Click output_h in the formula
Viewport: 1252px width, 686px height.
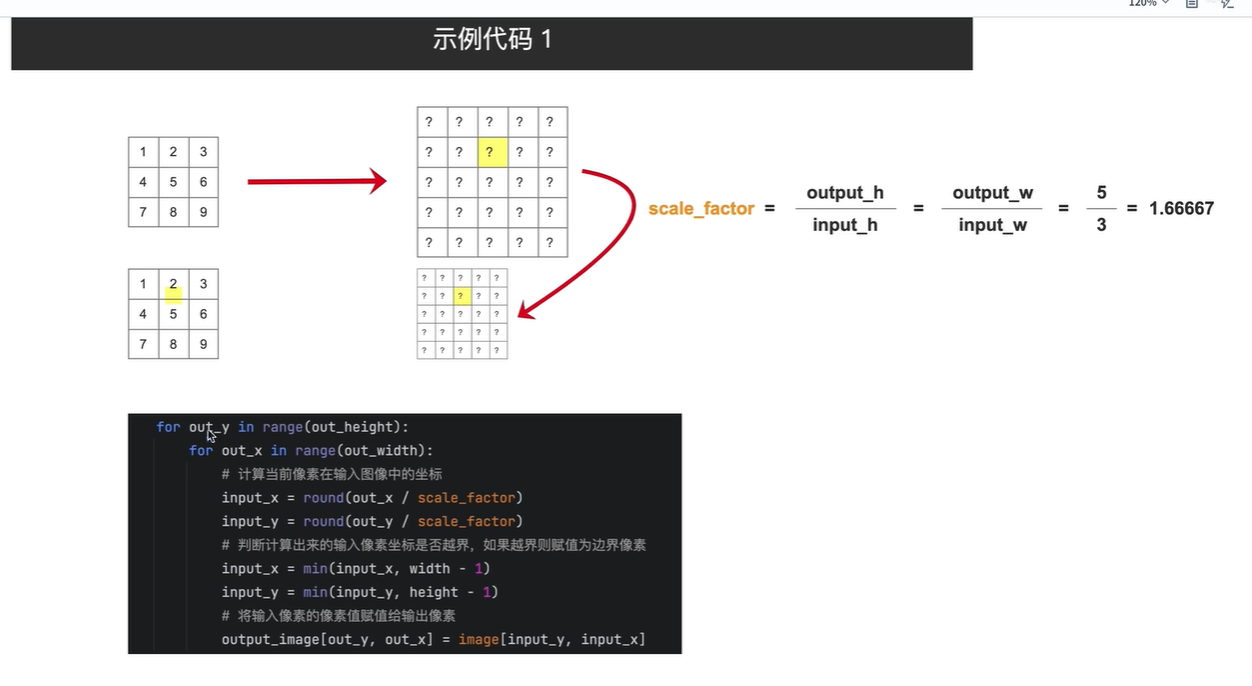845,193
